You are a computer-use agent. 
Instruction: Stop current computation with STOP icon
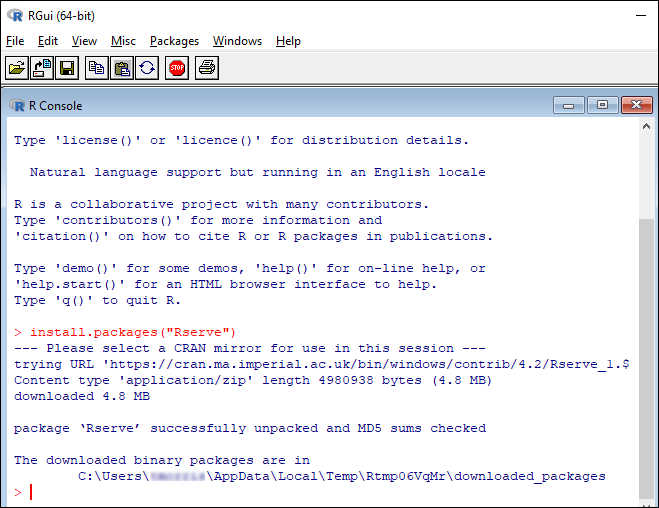(177, 68)
